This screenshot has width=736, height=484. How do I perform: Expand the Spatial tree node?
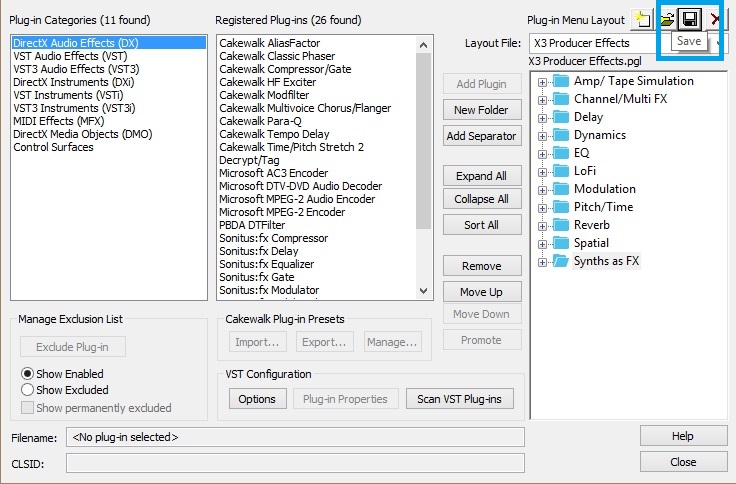tap(542, 244)
